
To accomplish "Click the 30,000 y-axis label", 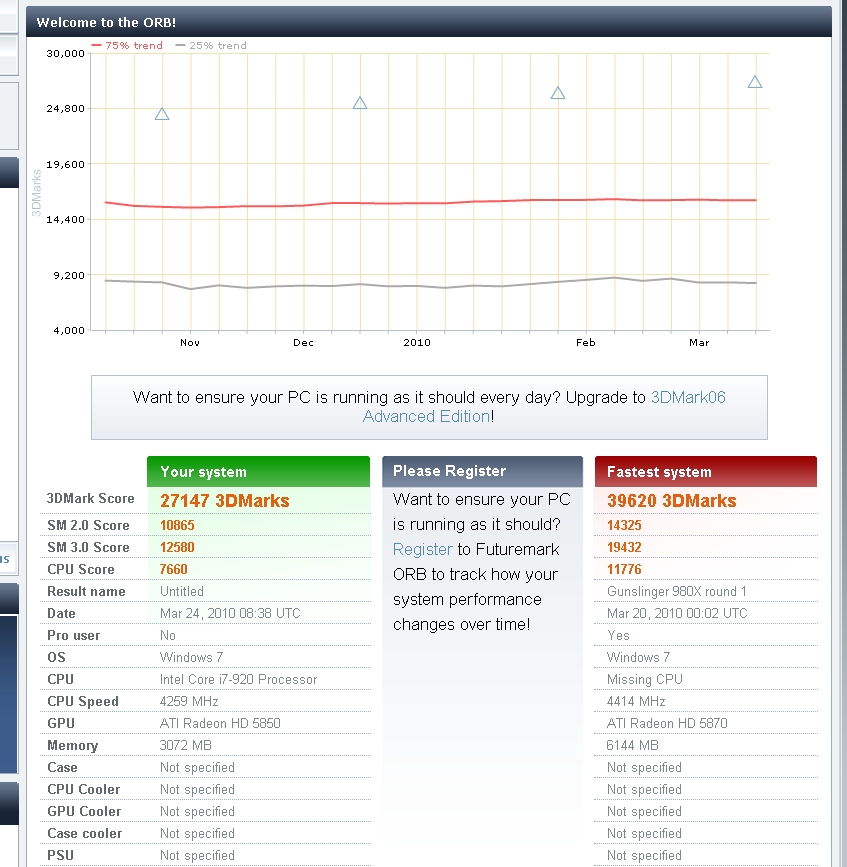I will tap(65, 54).
